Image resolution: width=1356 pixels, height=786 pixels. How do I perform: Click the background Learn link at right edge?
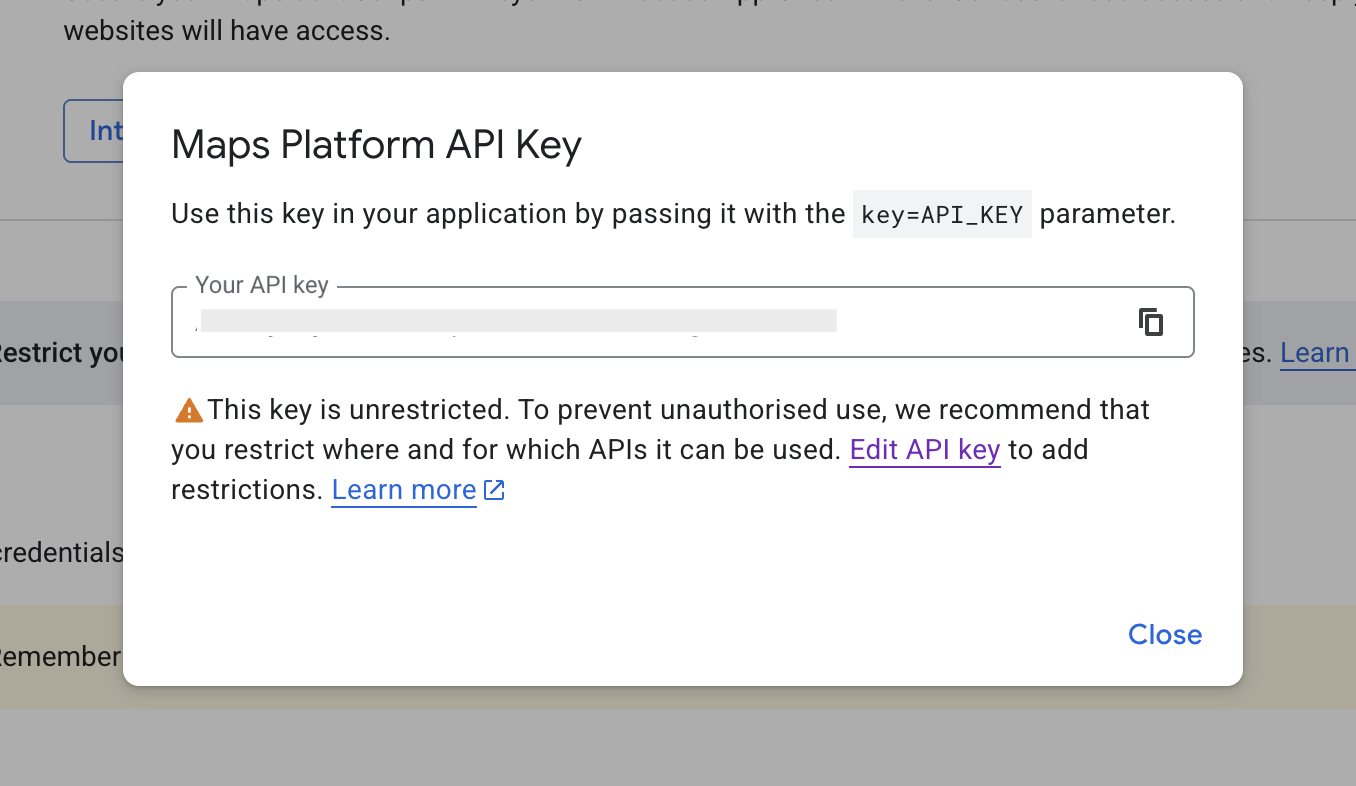click(1314, 353)
